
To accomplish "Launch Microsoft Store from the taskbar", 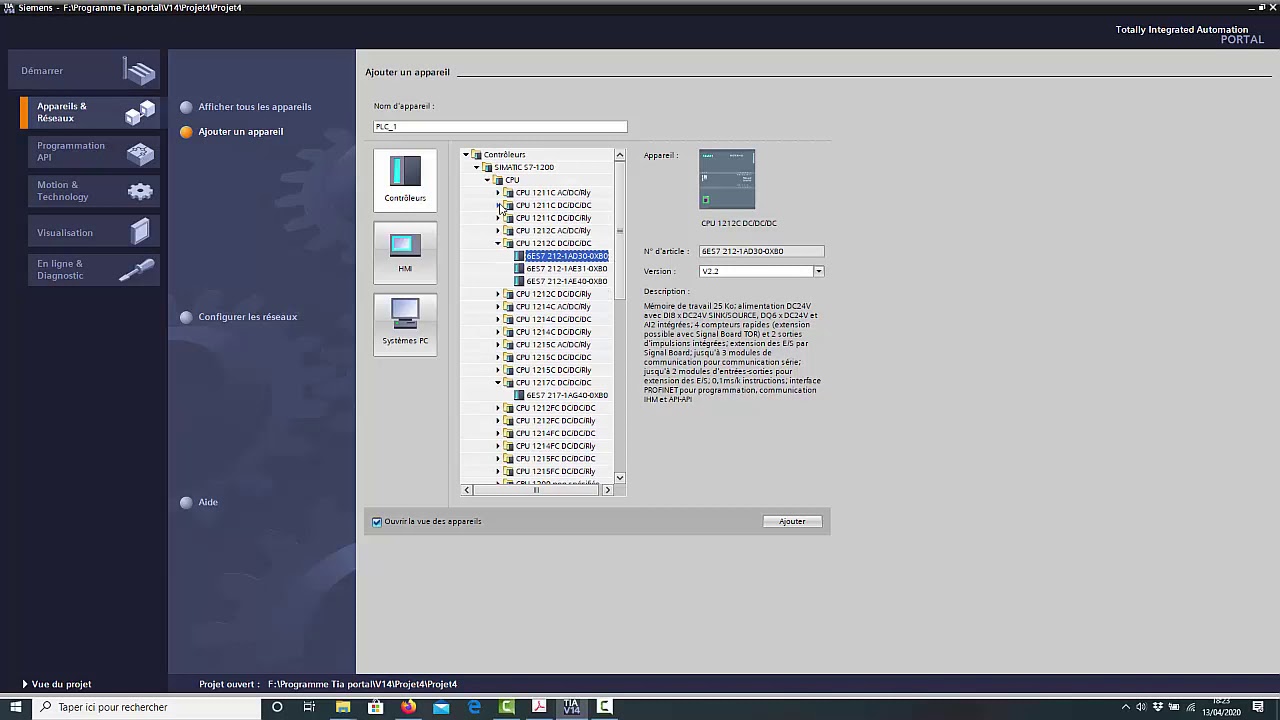I will 376,707.
